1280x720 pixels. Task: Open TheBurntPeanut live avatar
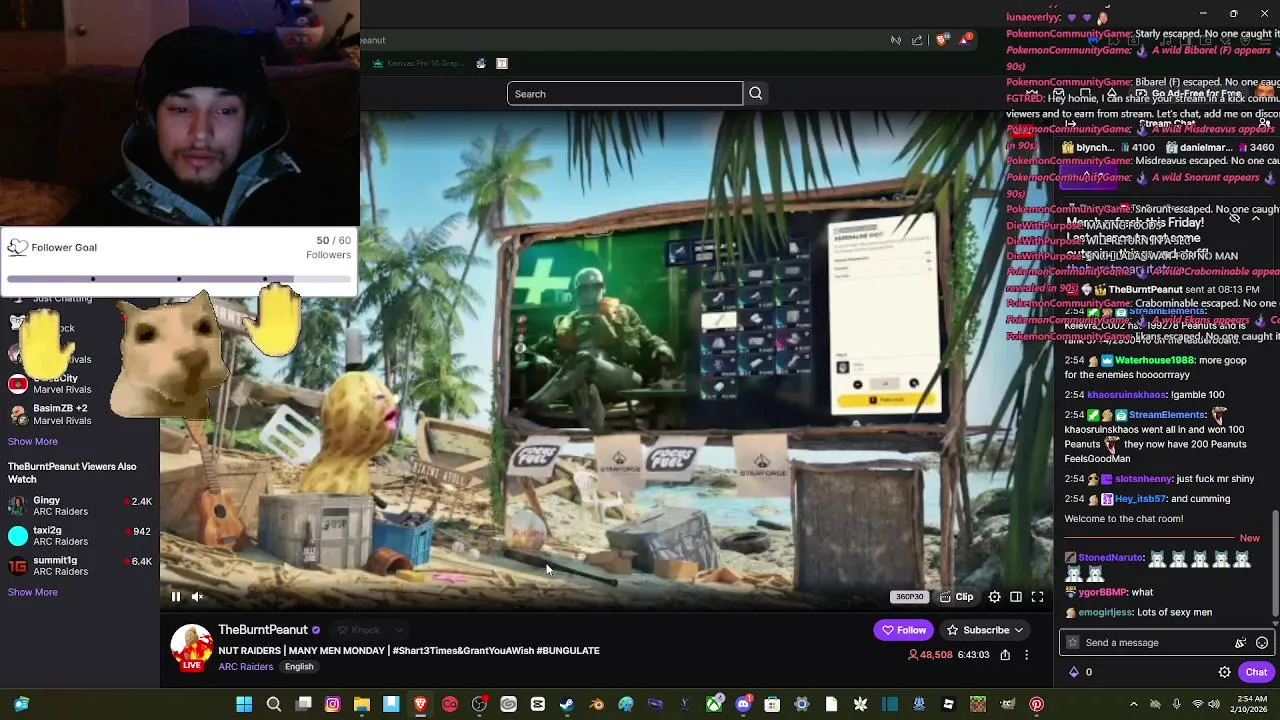pyautogui.click(x=191, y=647)
